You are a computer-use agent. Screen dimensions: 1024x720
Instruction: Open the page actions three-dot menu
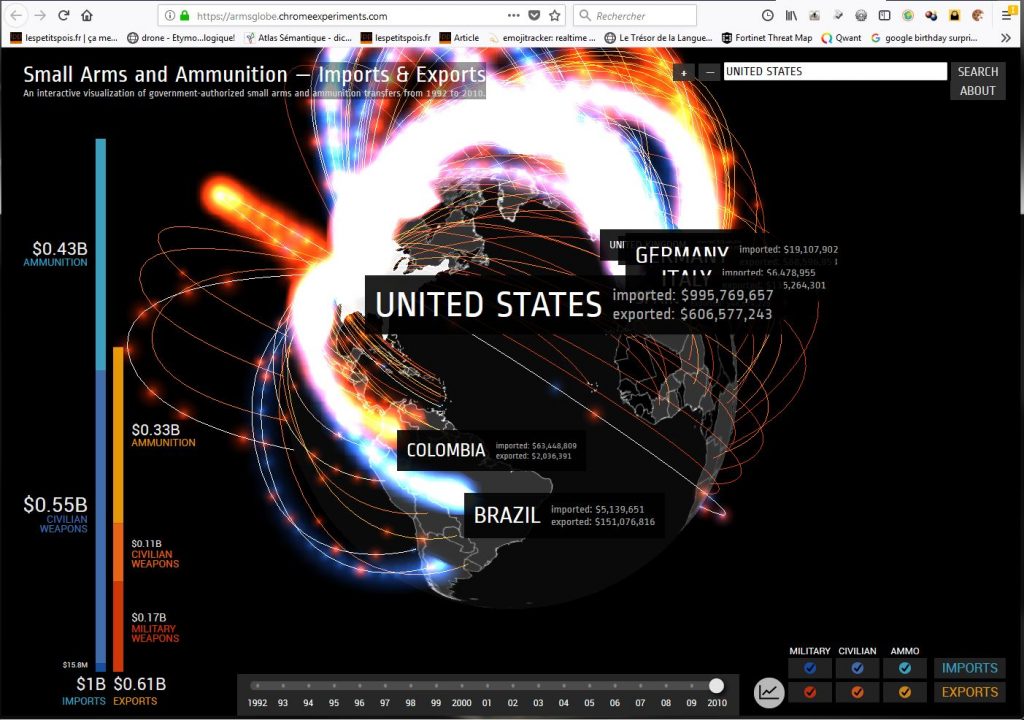[513, 15]
